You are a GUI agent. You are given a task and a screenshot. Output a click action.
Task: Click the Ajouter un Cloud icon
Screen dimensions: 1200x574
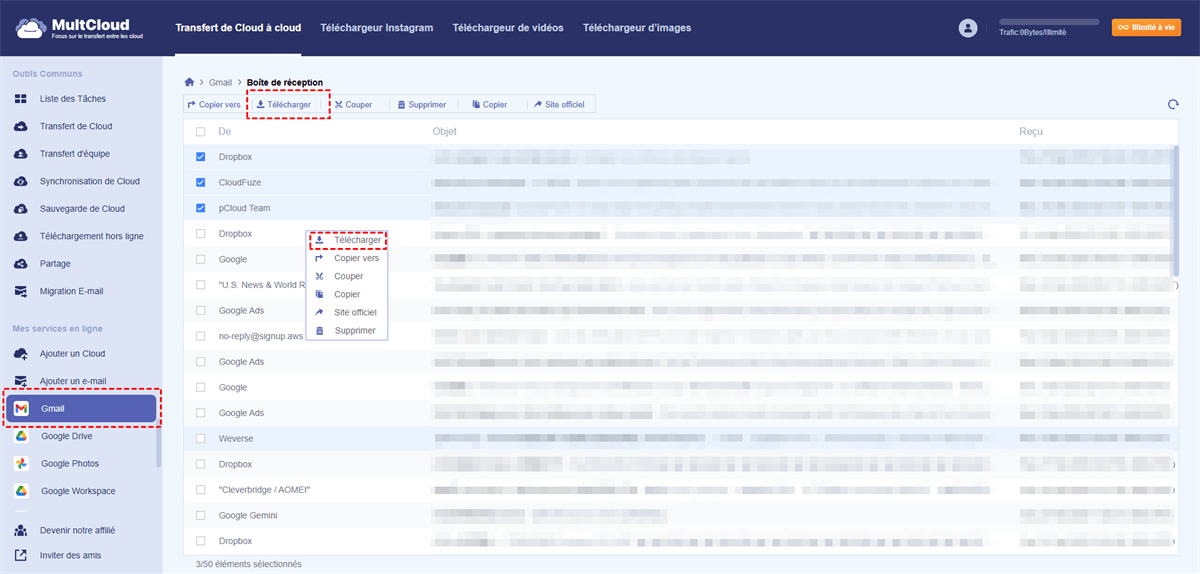(20, 354)
